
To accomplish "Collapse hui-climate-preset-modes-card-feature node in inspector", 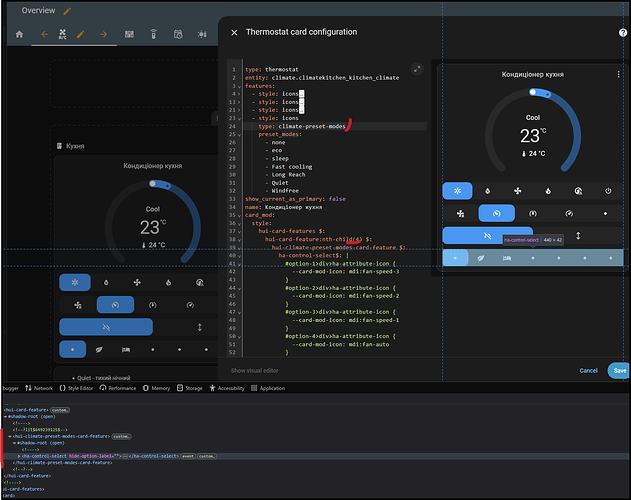I will click(10, 436).
